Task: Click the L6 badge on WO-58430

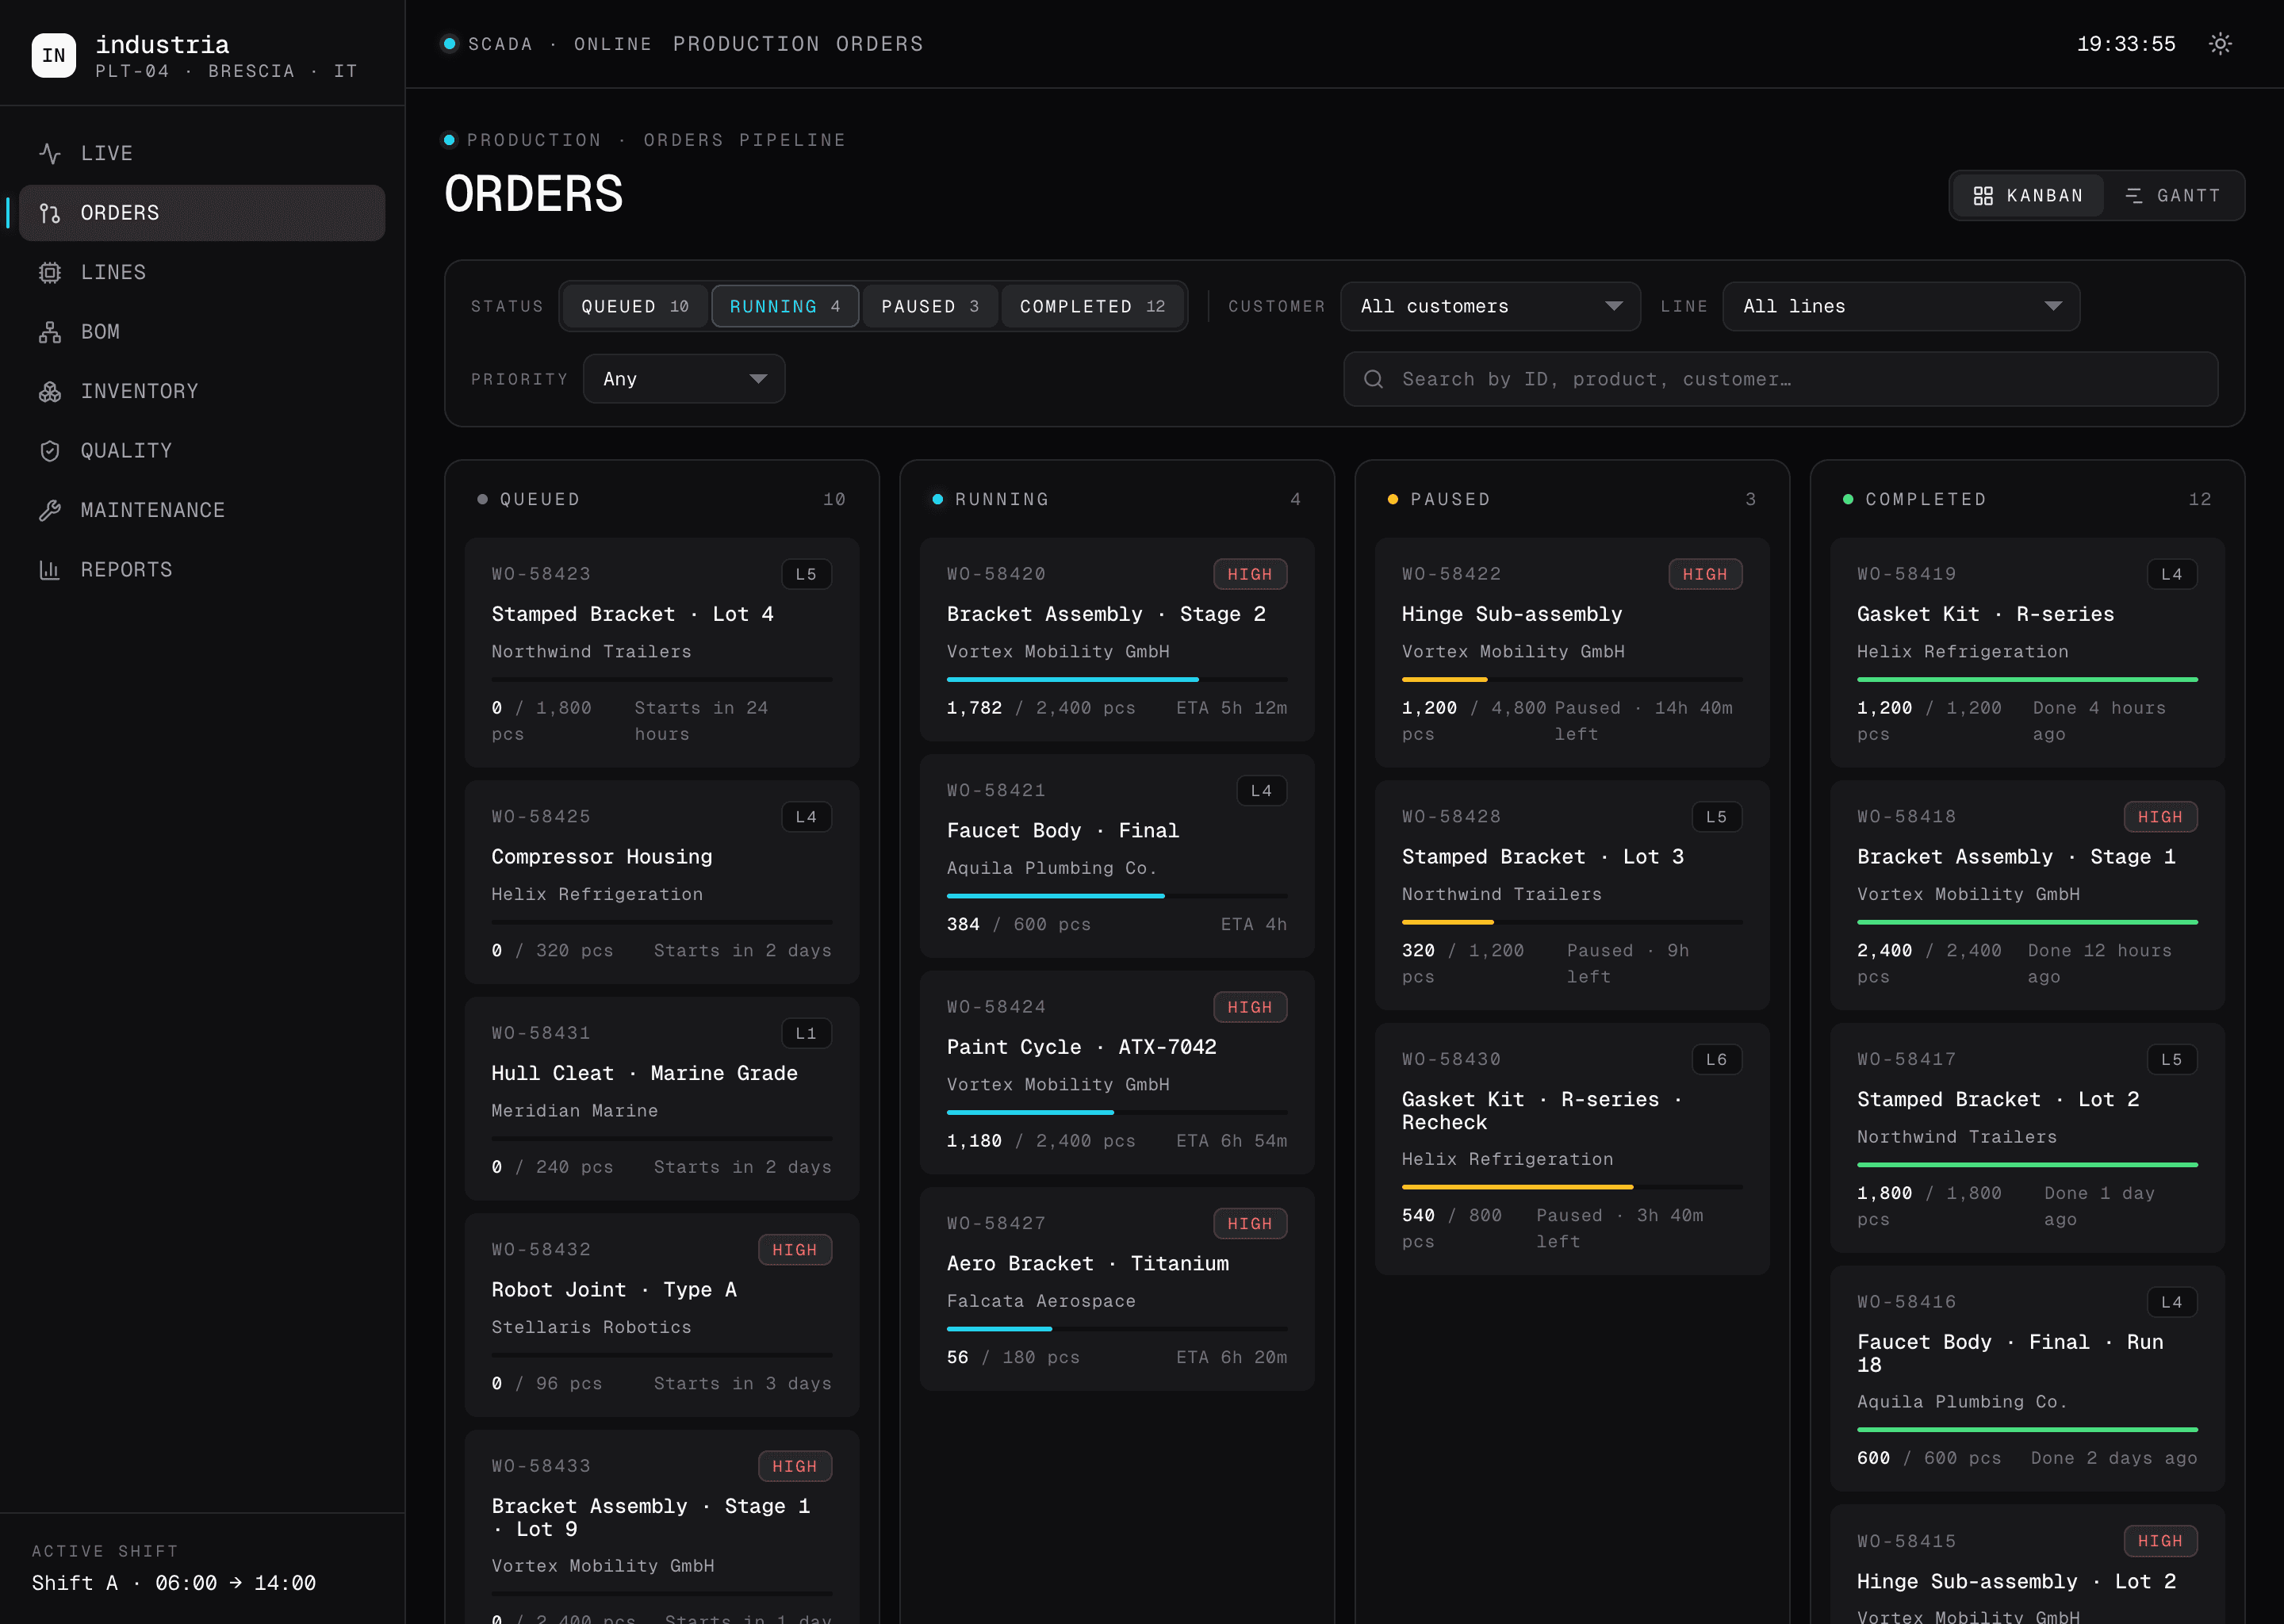Action: point(1717,1060)
